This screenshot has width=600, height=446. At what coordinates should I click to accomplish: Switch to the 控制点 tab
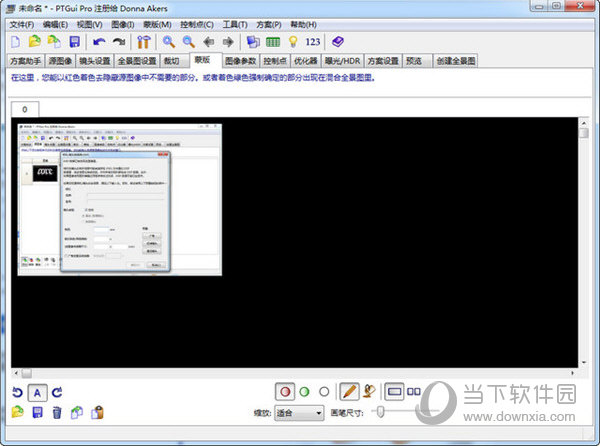point(276,61)
